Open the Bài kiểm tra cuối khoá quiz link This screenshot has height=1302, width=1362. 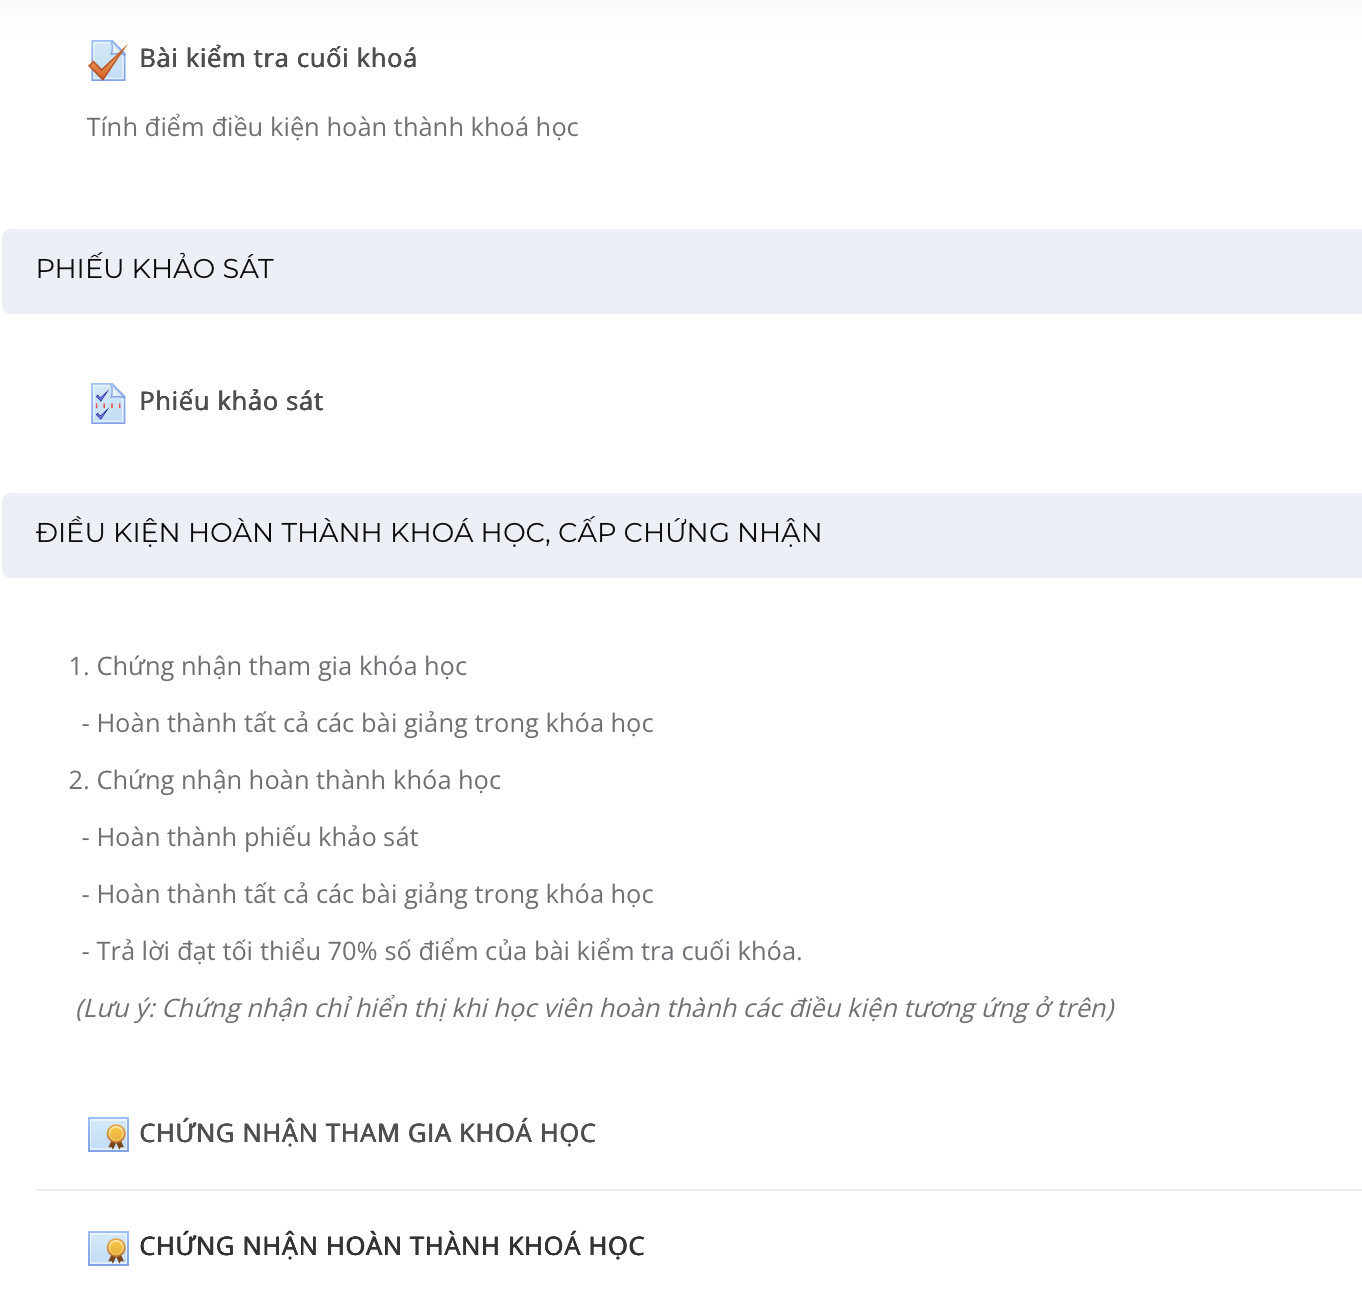click(x=278, y=58)
